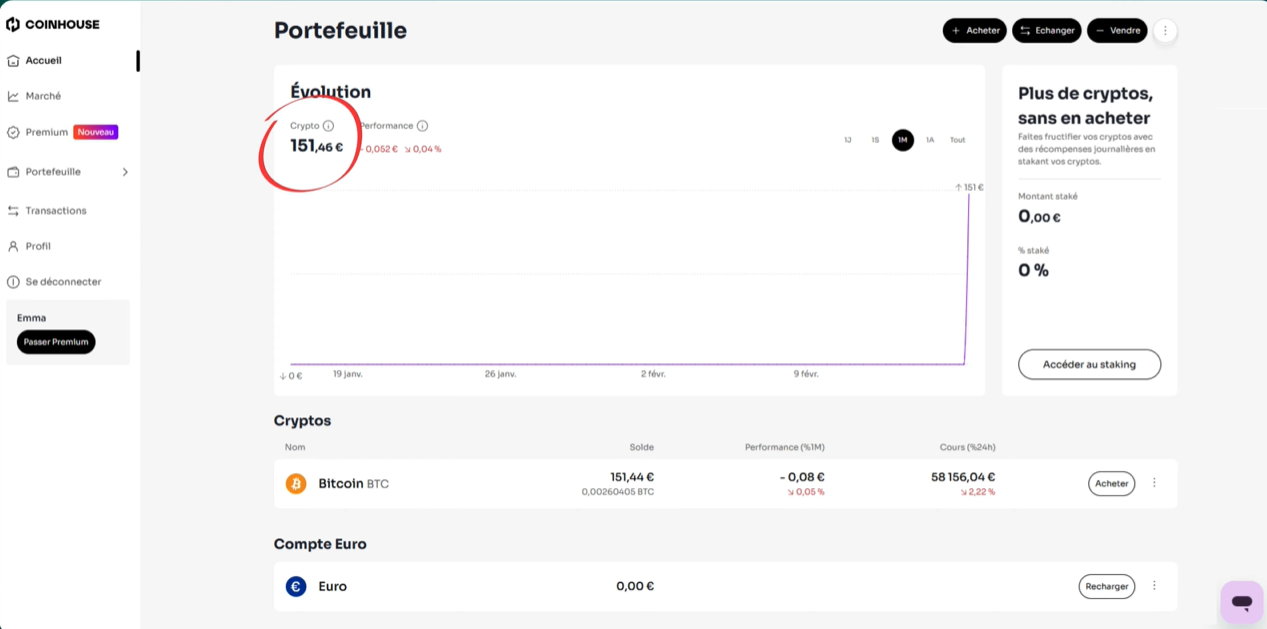Click the Nouveau badge
The image size is (1267, 629).
(96, 132)
